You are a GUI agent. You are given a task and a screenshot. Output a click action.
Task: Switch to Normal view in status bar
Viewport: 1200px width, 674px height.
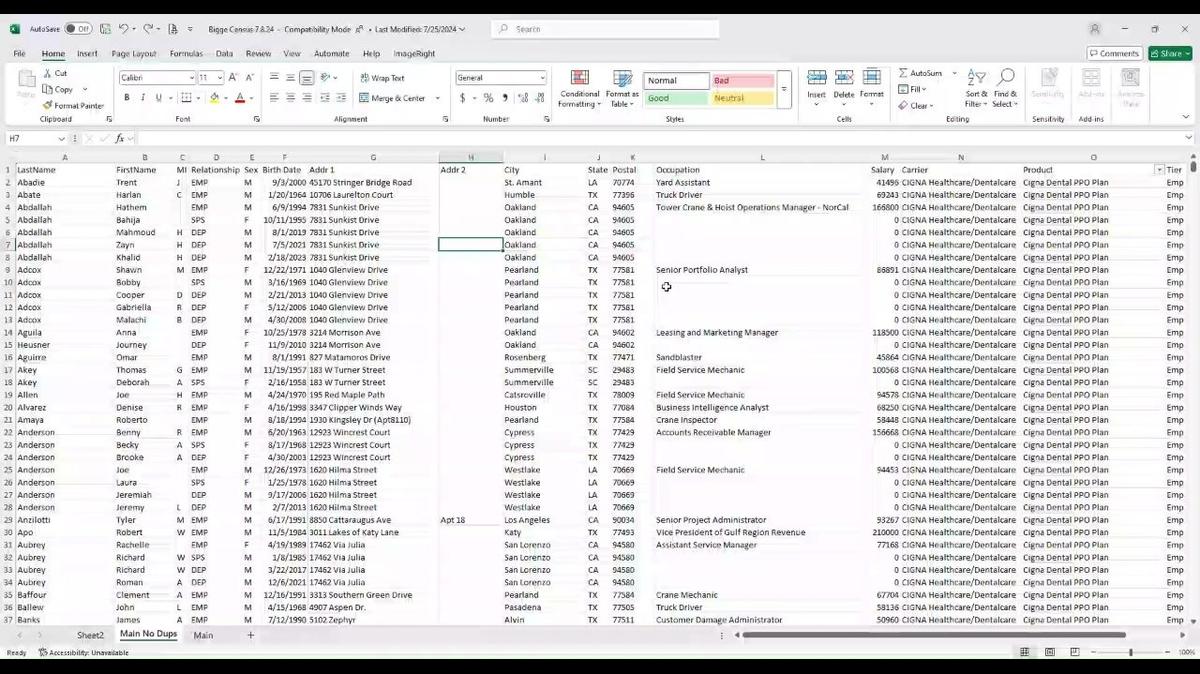[x=1024, y=652]
